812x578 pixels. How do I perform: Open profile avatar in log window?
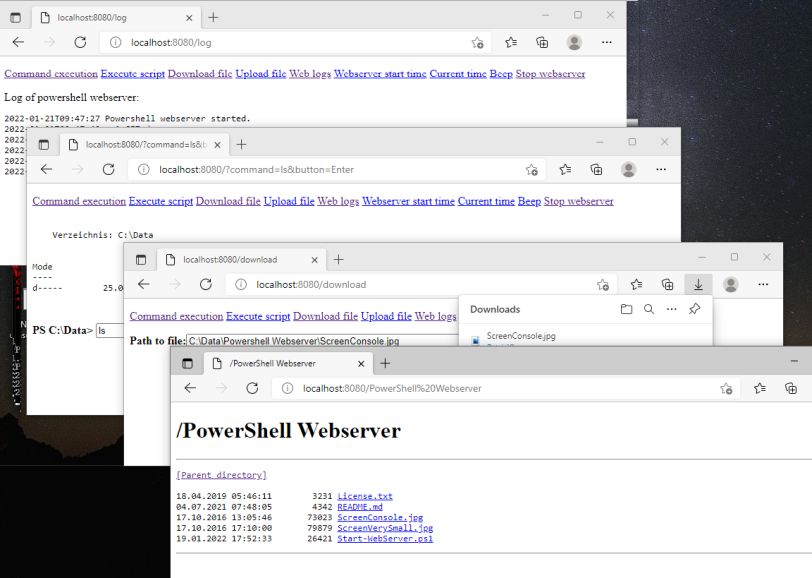point(574,42)
